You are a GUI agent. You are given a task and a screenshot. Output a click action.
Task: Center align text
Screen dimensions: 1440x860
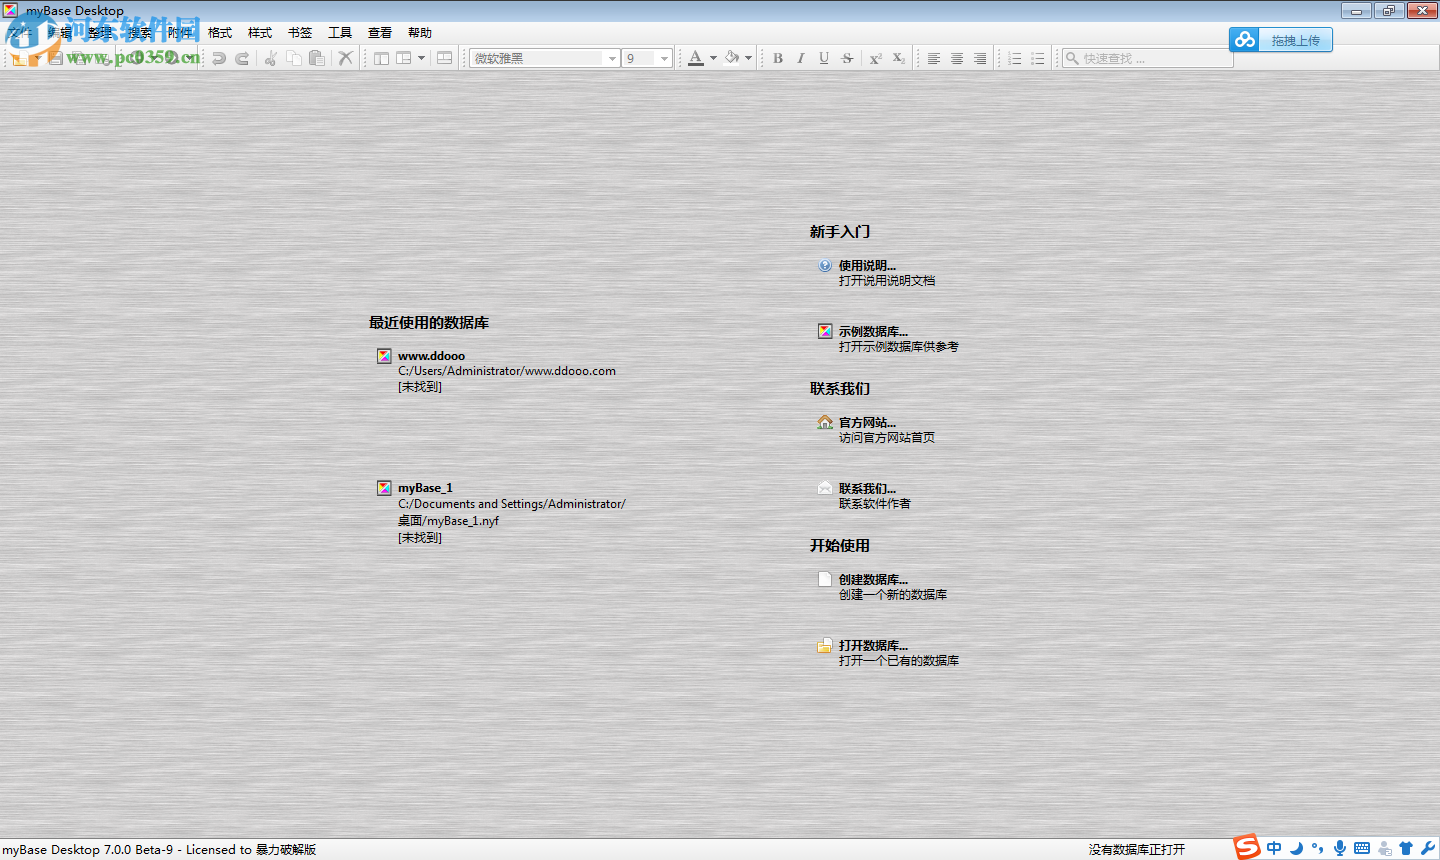click(957, 58)
